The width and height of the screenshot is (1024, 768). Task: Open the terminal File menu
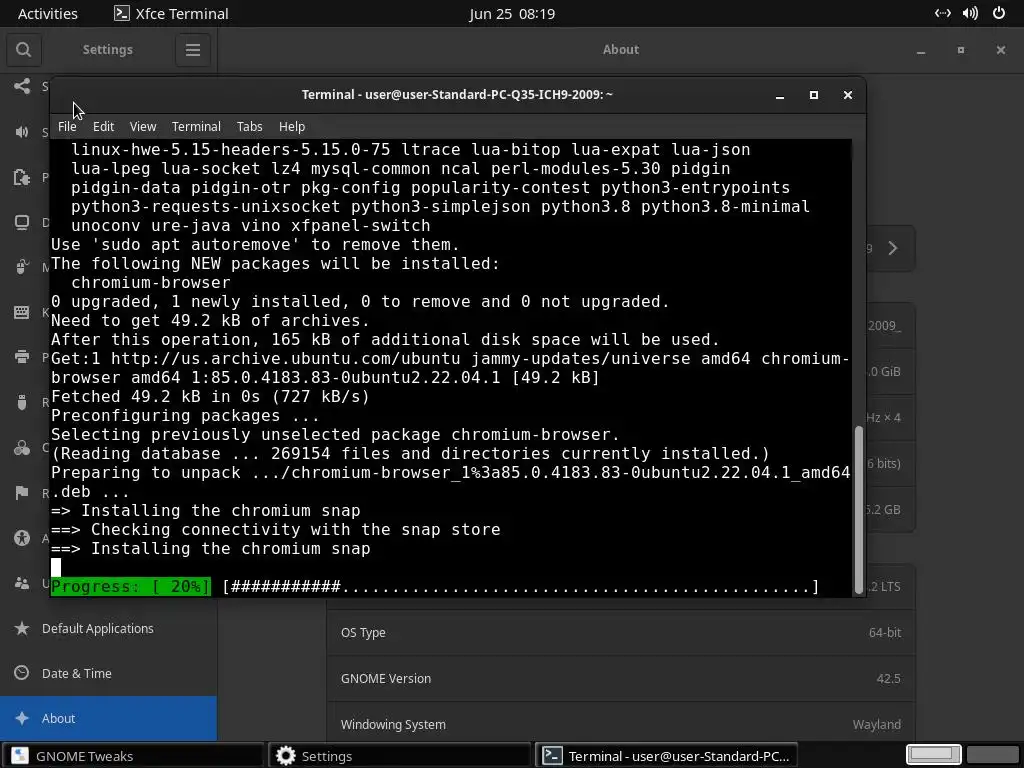click(67, 127)
